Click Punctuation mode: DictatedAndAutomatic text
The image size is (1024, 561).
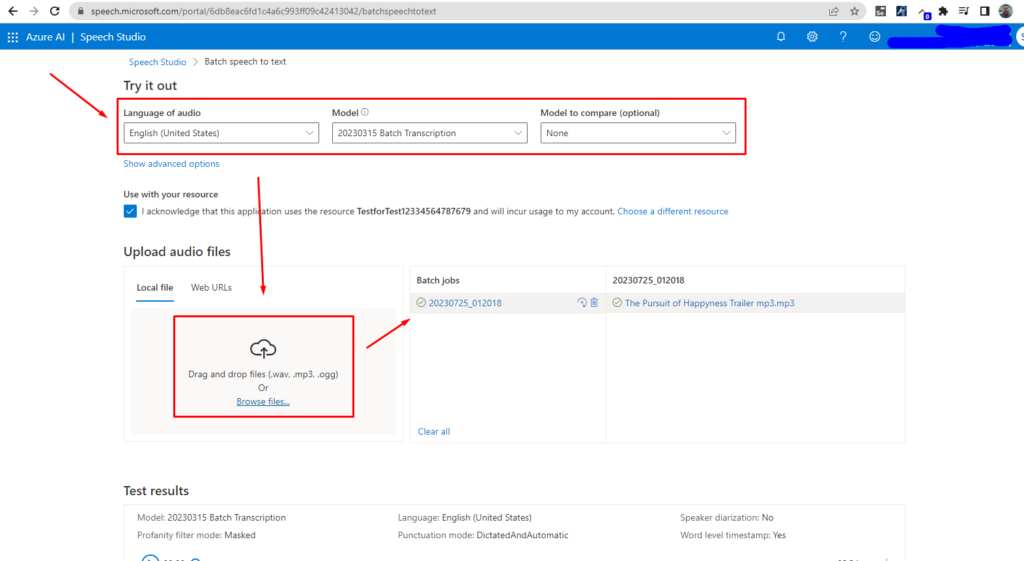(x=483, y=535)
